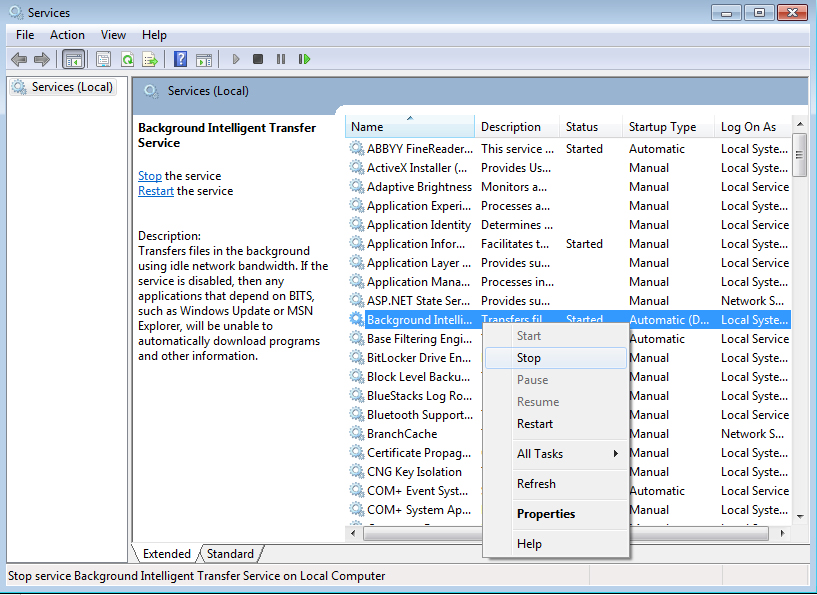This screenshot has width=817, height=595.
Task: Click the gear icon beside Background Intelligent Transfer row
Action: 356,319
